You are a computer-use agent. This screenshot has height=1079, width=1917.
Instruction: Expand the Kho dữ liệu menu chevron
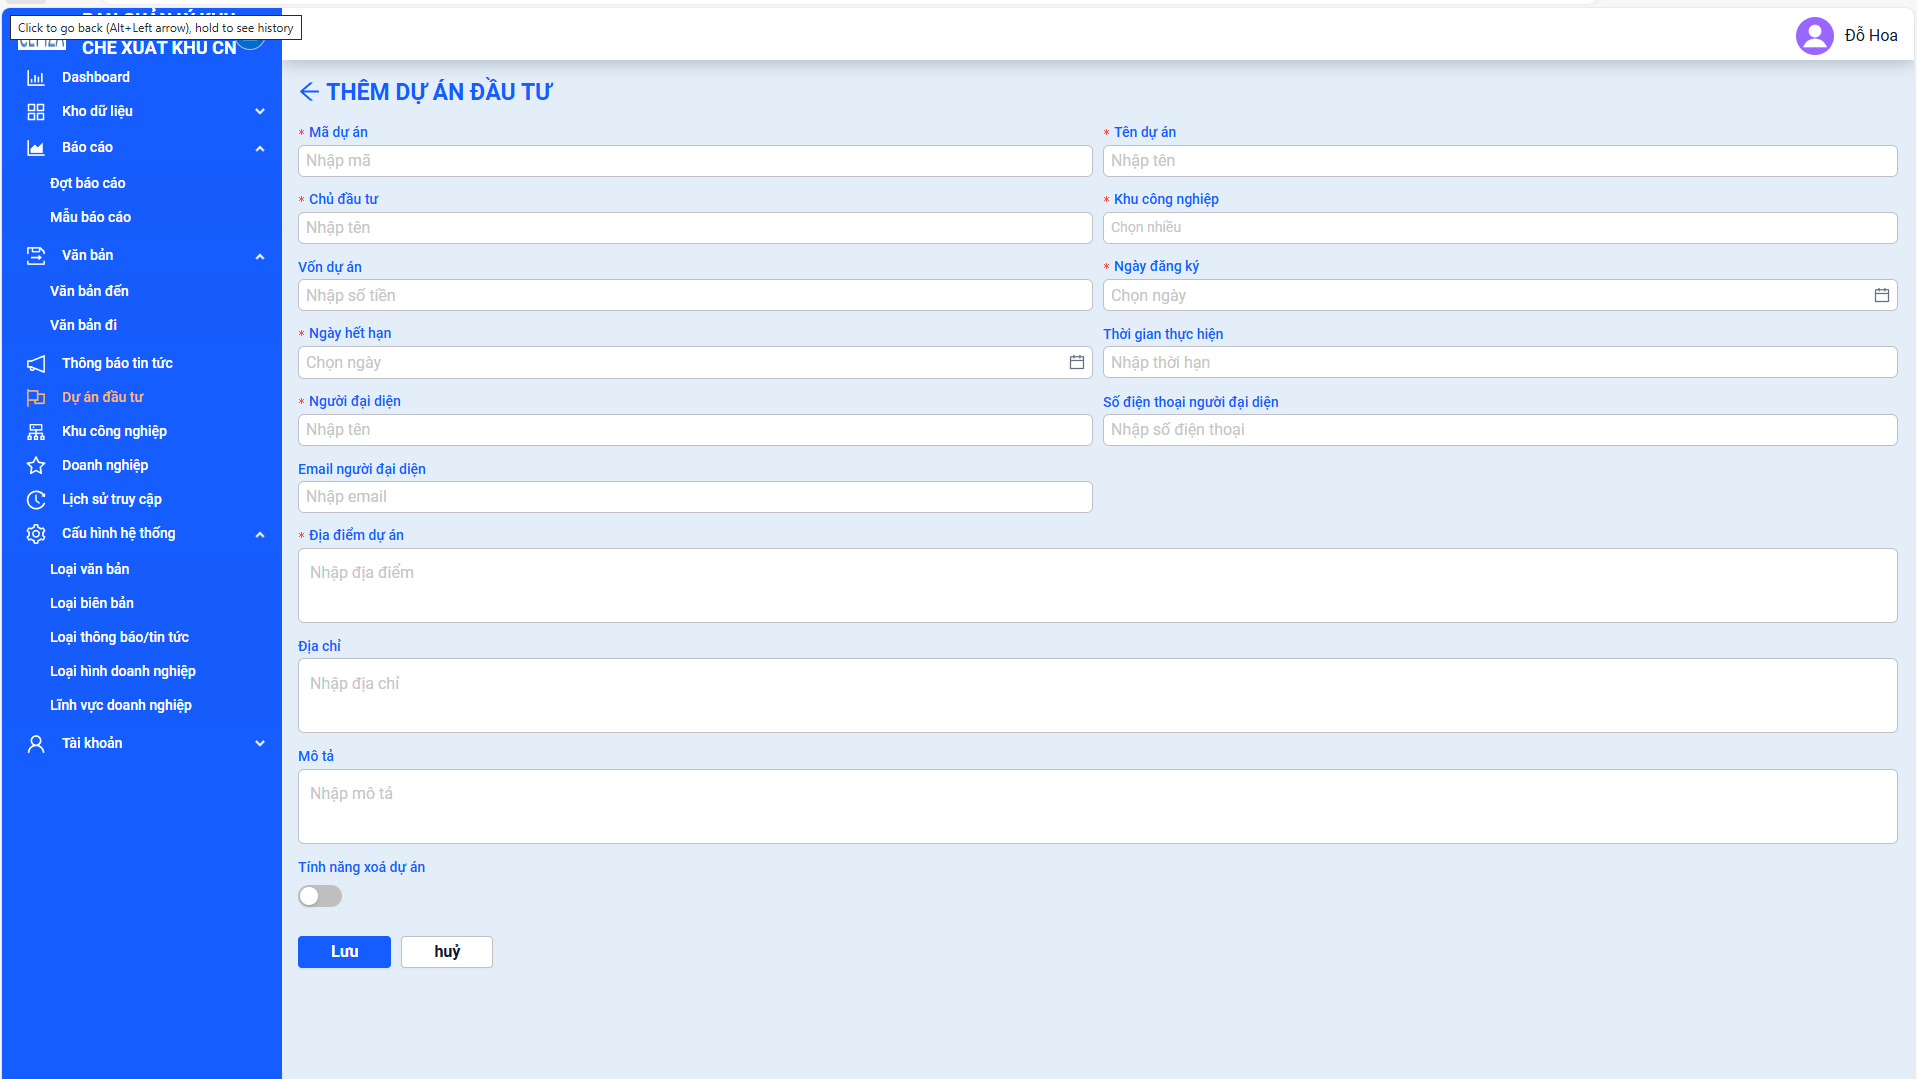[x=260, y=112]
